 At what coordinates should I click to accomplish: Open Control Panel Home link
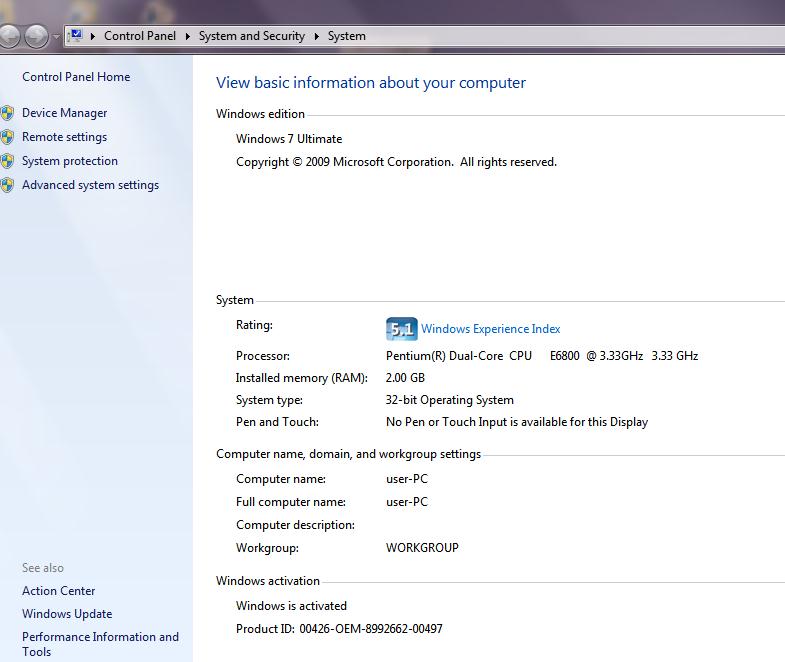(x=76, y=77)
